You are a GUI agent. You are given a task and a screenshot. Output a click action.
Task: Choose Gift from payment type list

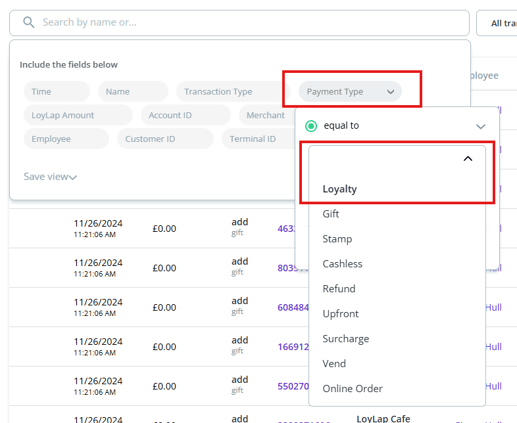pos(331,214)
